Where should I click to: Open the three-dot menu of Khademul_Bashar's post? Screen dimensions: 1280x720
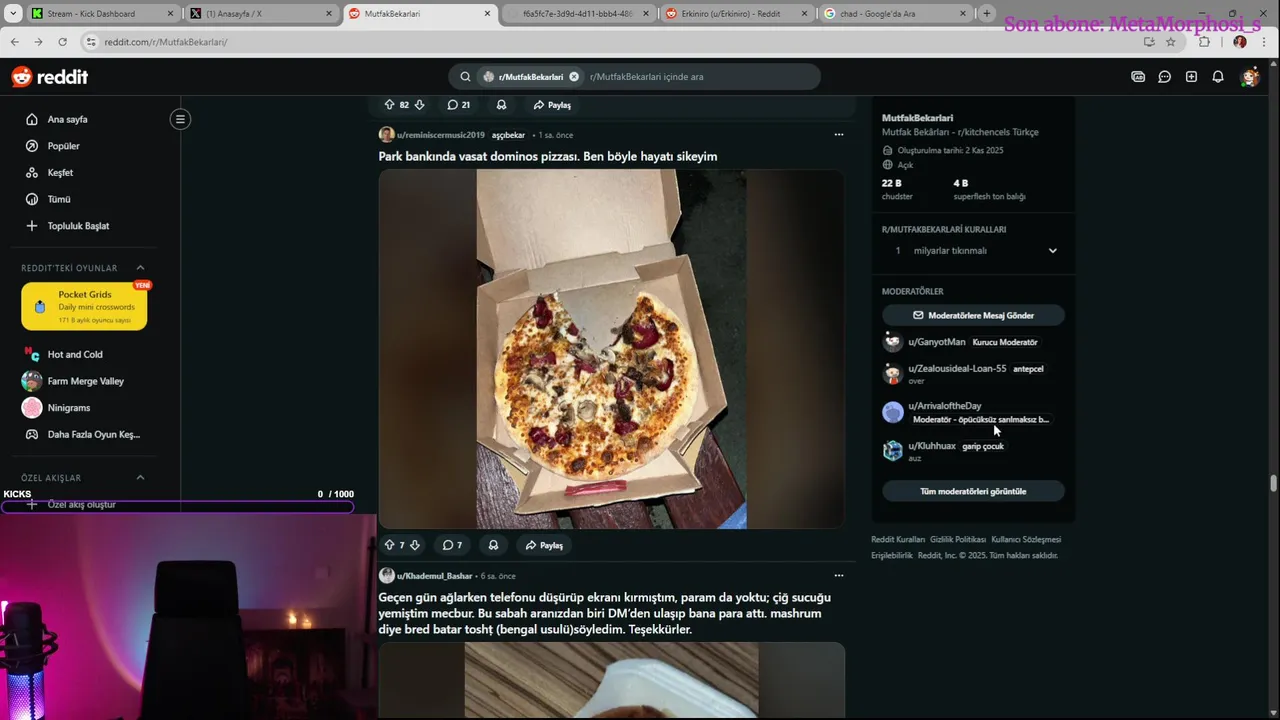[839, 575]
